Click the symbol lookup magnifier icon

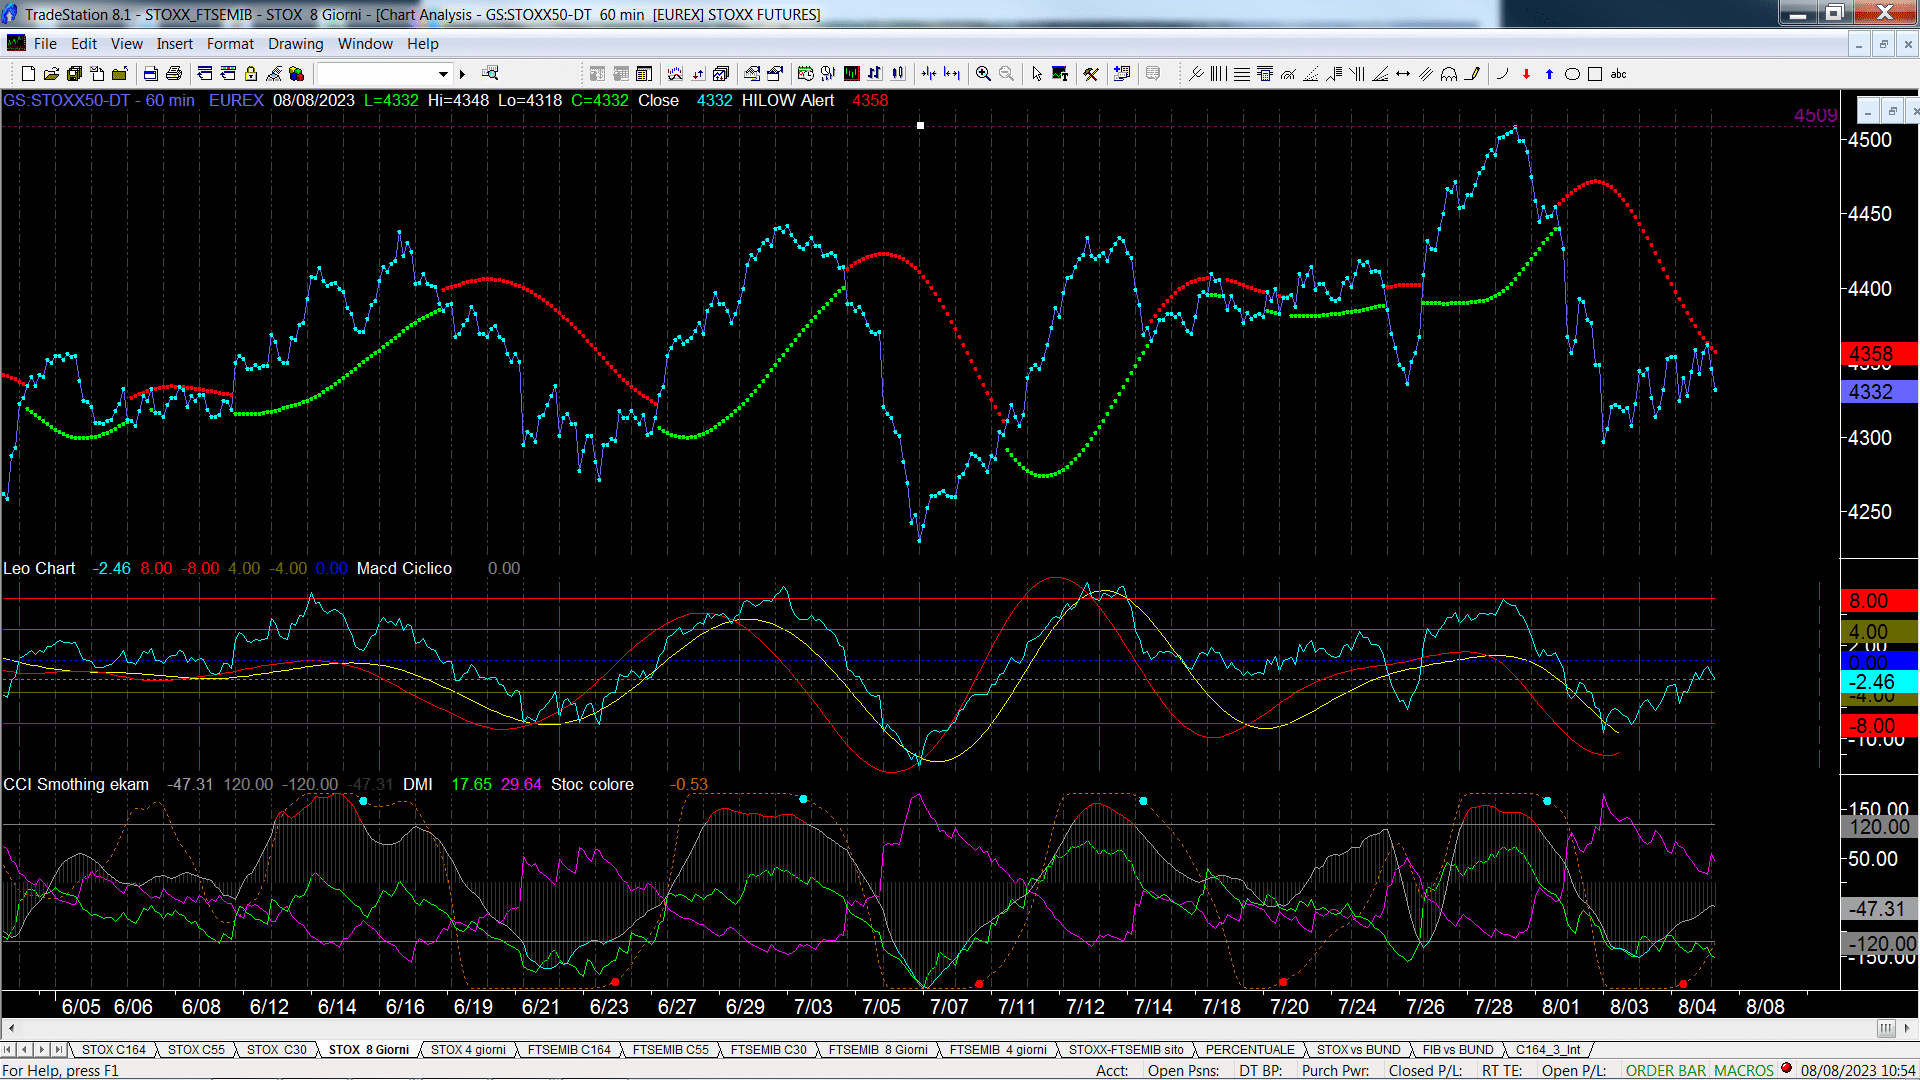490,73
